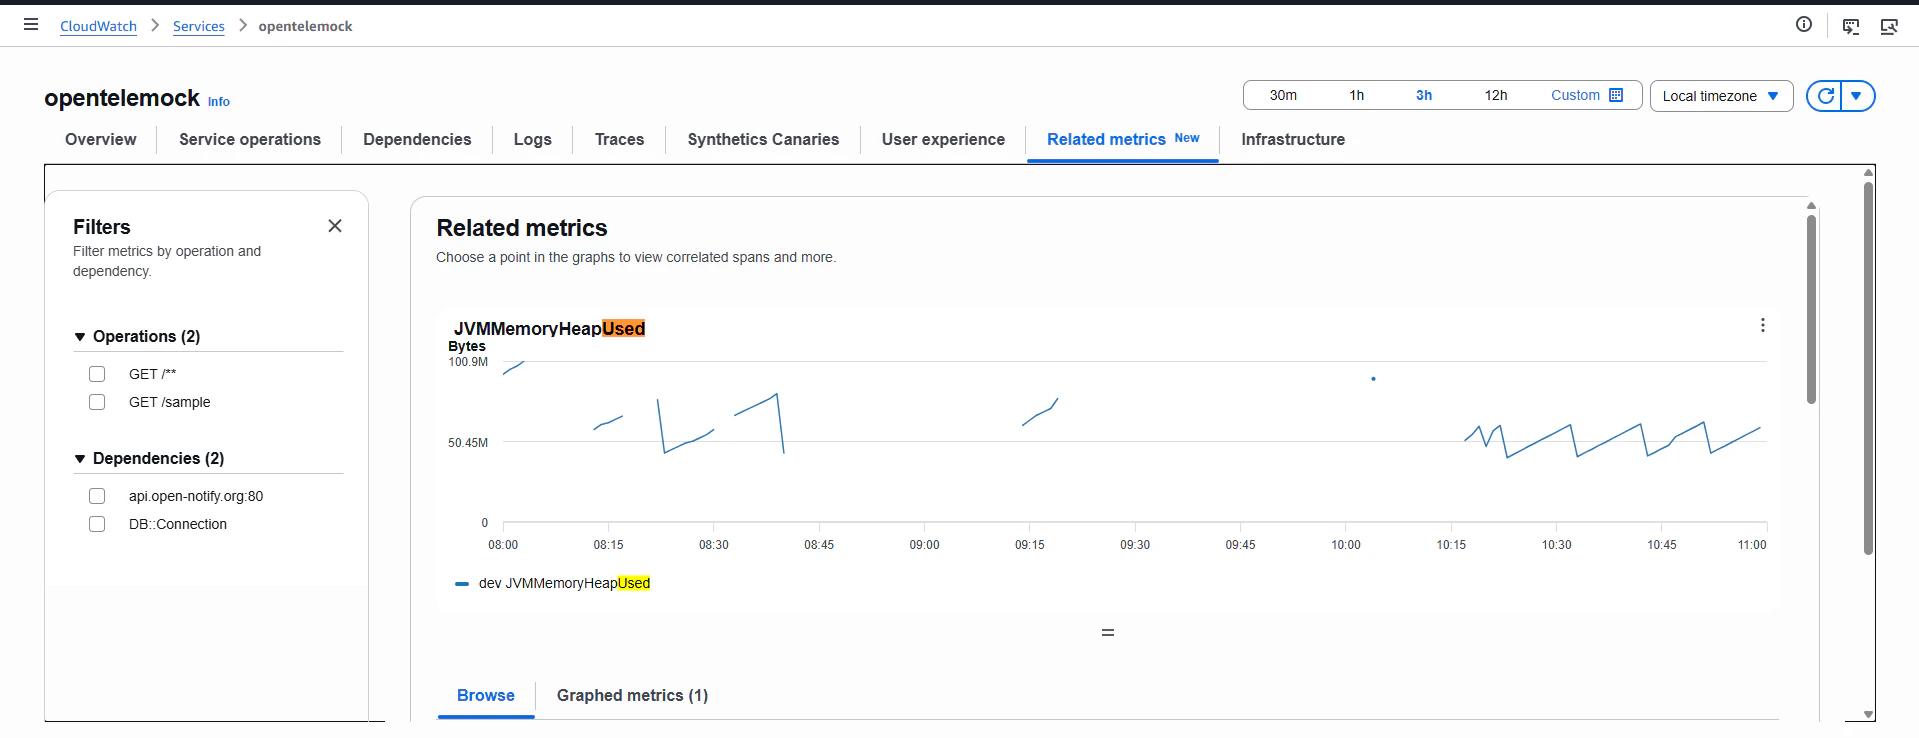Go to the Services breadcrumb link
Viewport: 1919px width, 738px height.
pyautogui.click(x=199, y=26)
